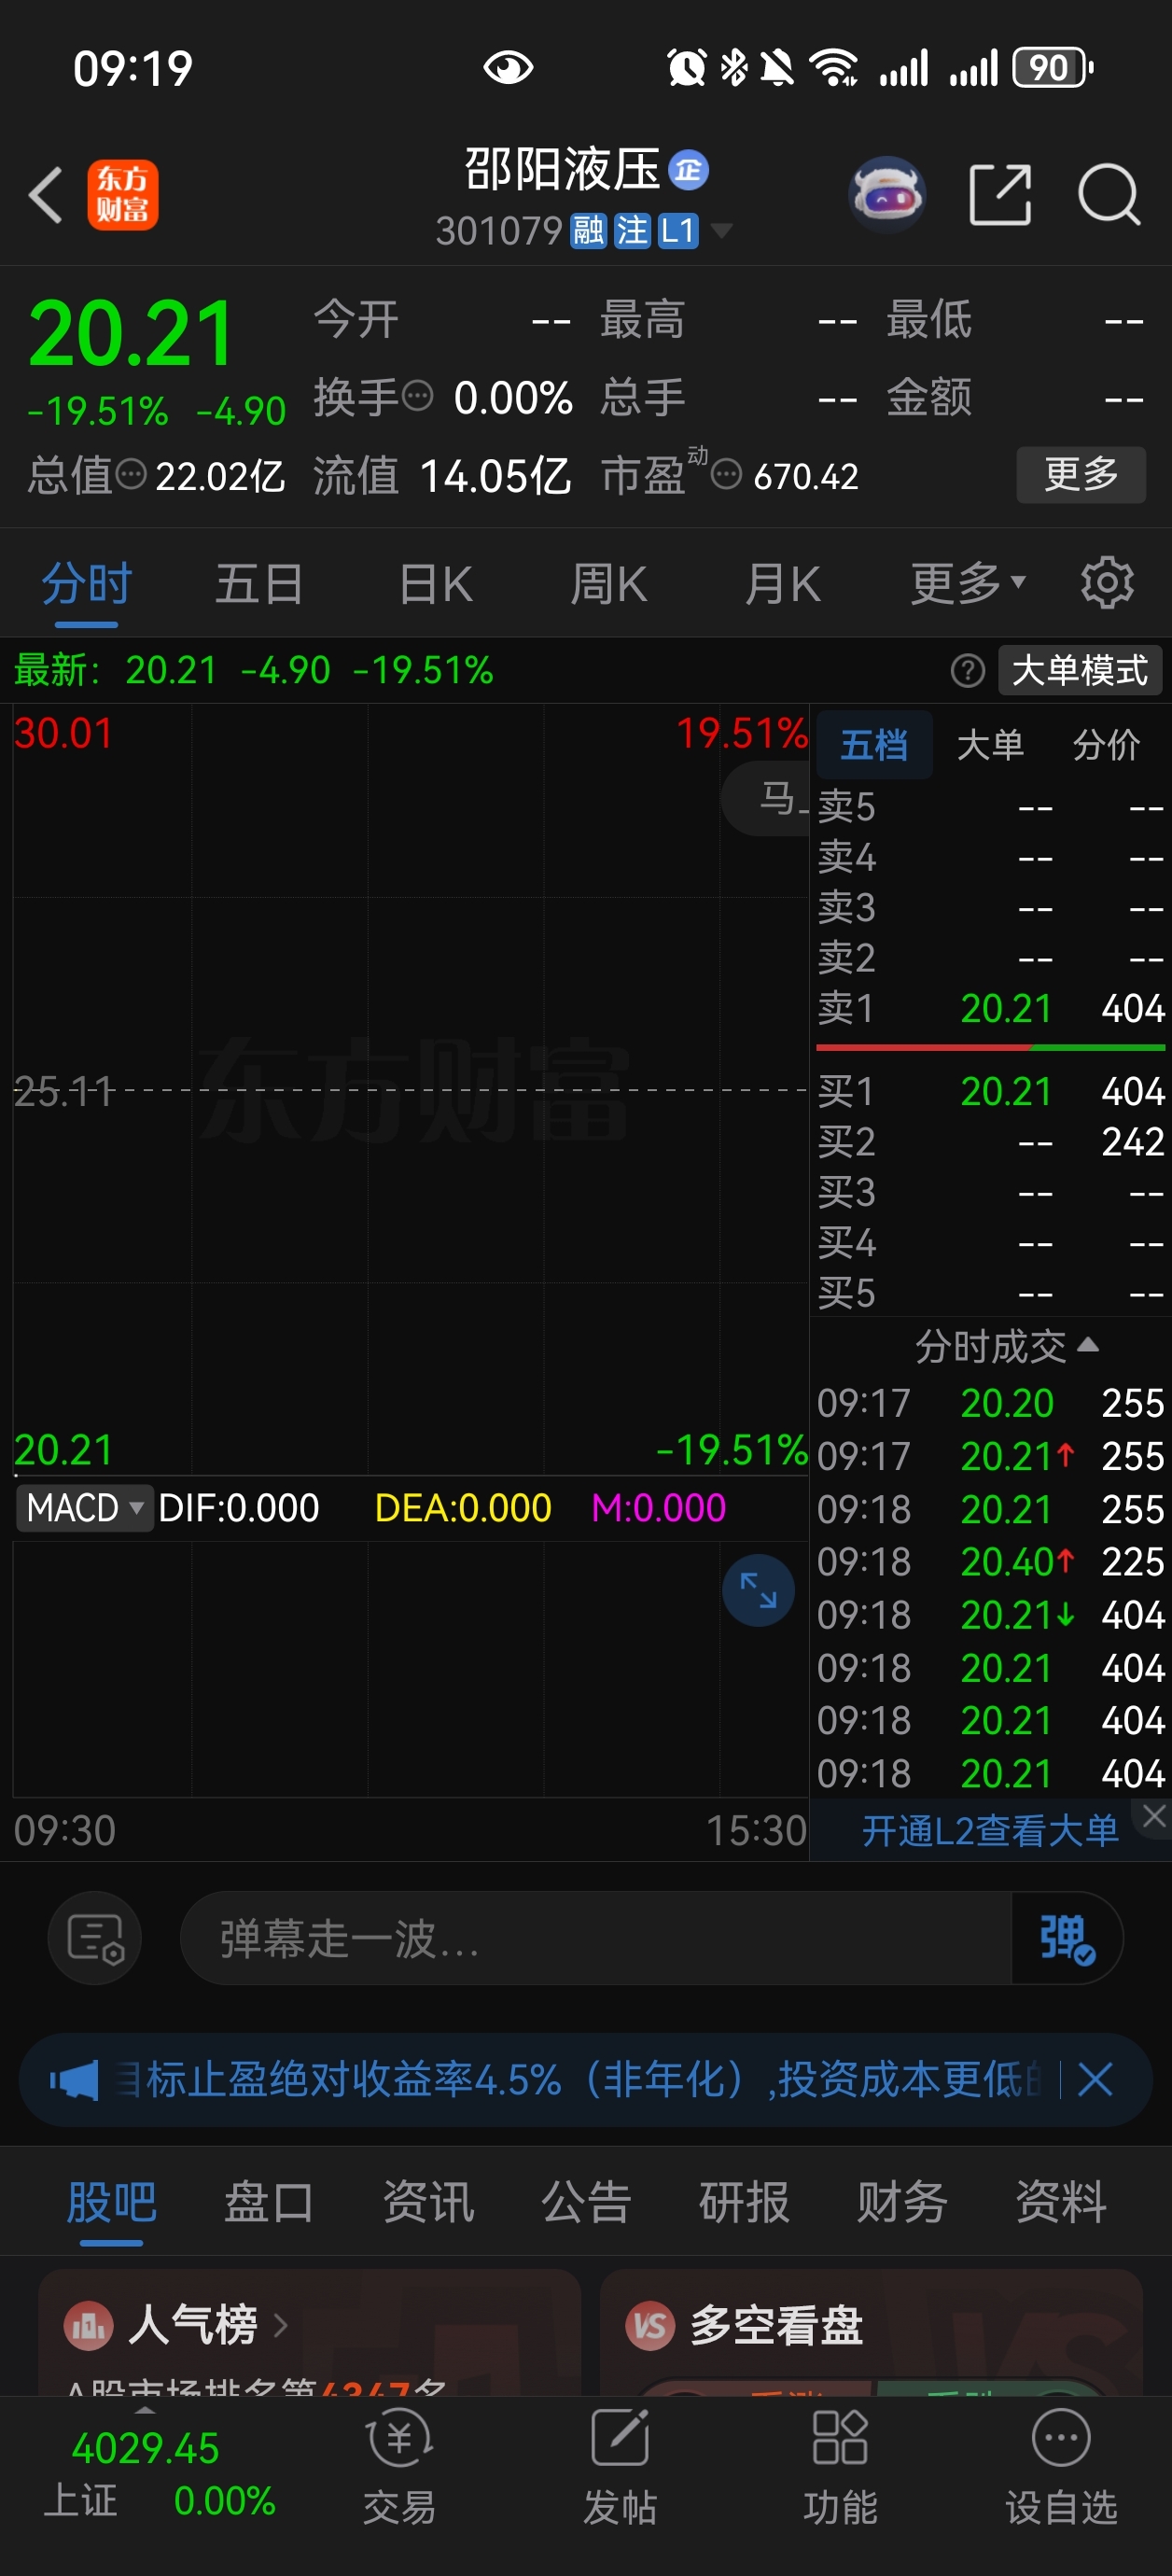Tap the L1 level badge

click(x=677, y=231)
